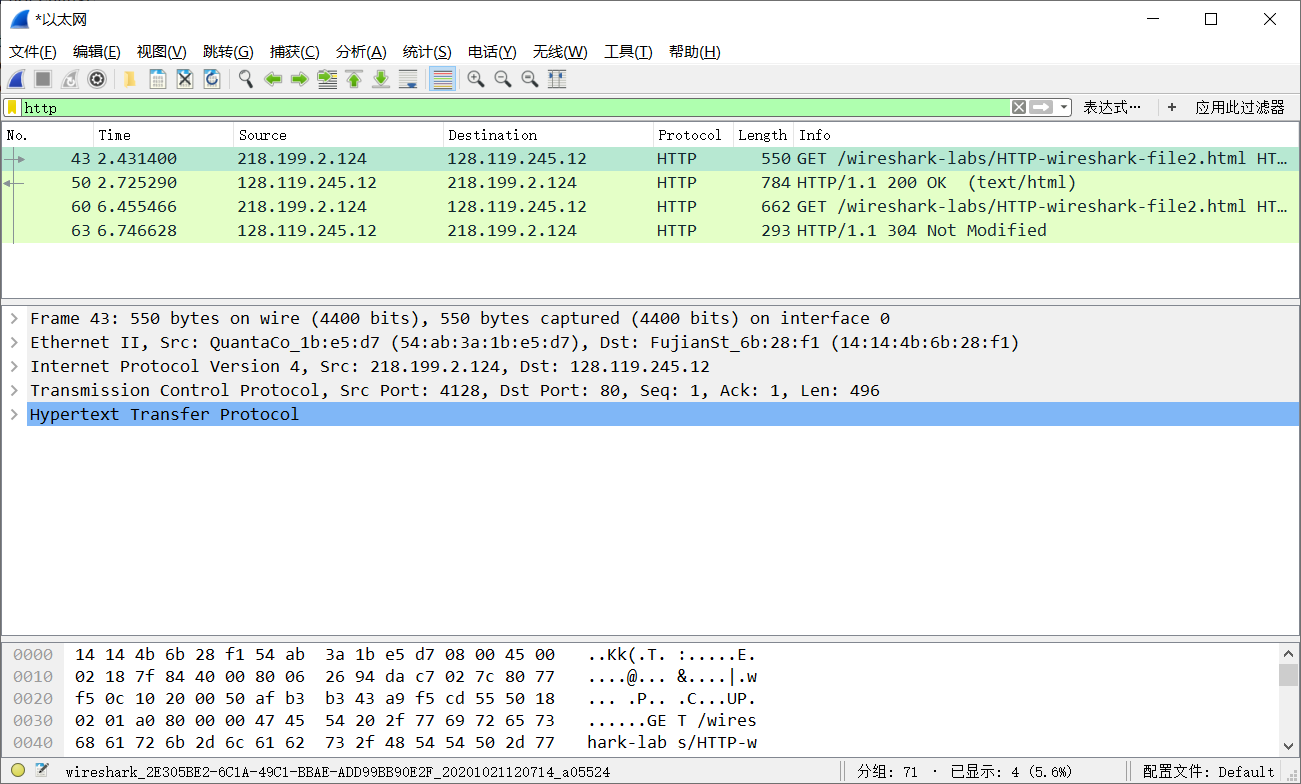The width and height of the screenshot is (1301, 784).
Task: Expand Hypertext Transfer Protocol section
Action: pos(14,414)
